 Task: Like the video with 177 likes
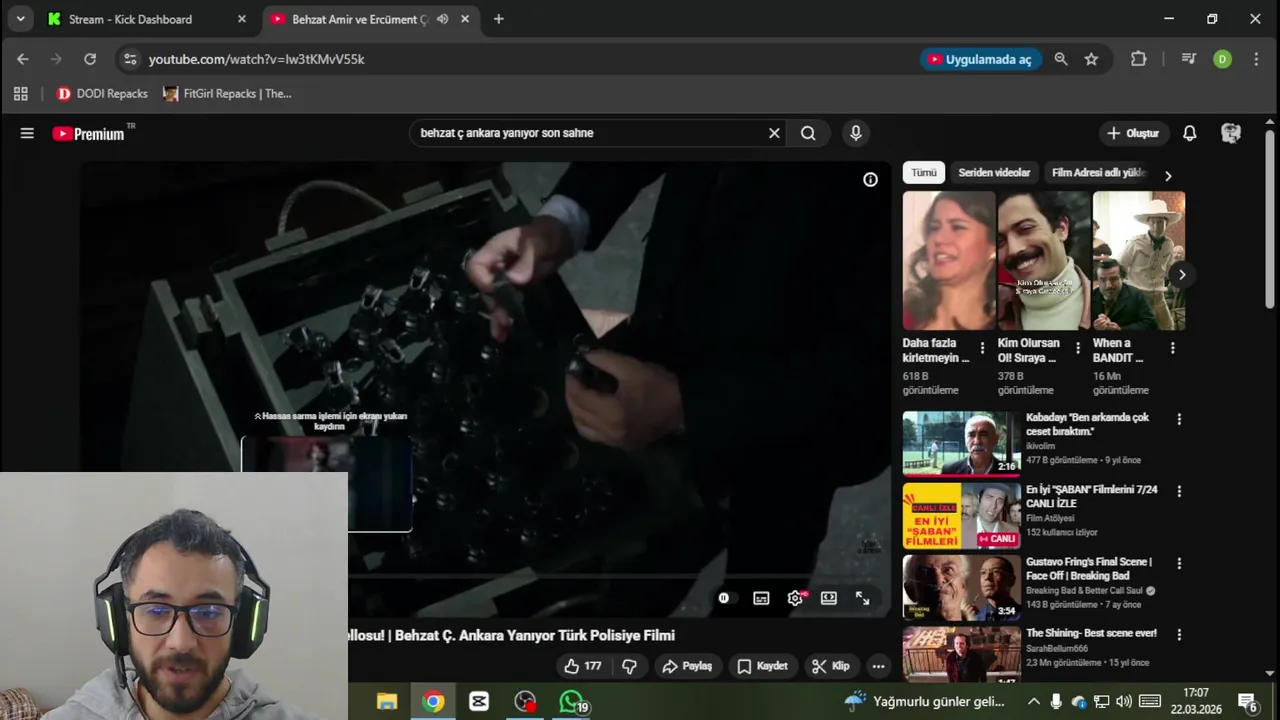pos(582,666)
